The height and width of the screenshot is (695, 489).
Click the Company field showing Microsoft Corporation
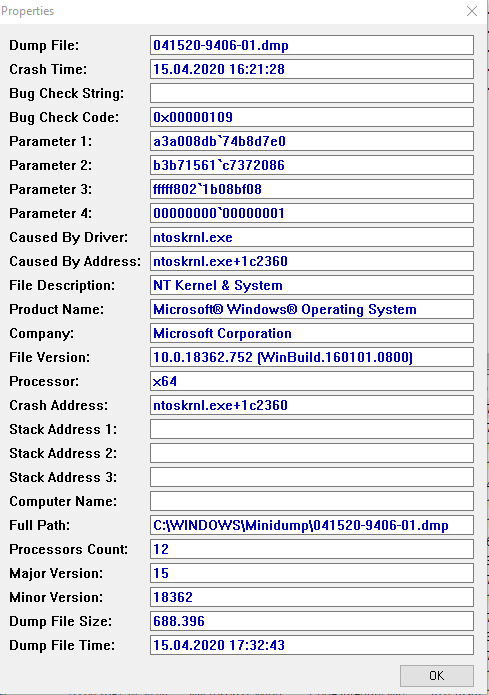coord(312,333)
